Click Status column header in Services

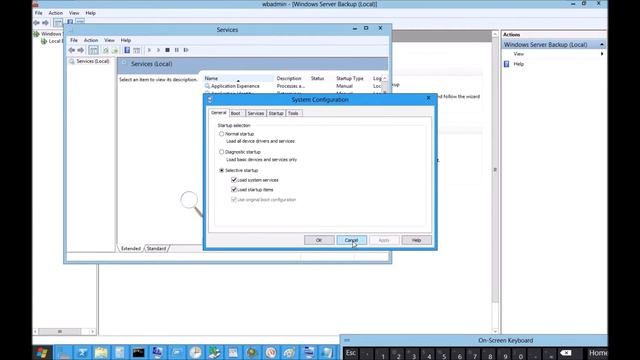point(318,78)
